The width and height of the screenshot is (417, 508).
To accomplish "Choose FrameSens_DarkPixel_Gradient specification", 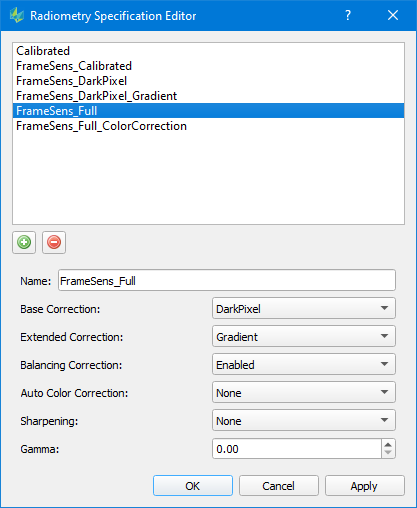I will [208, 96].
